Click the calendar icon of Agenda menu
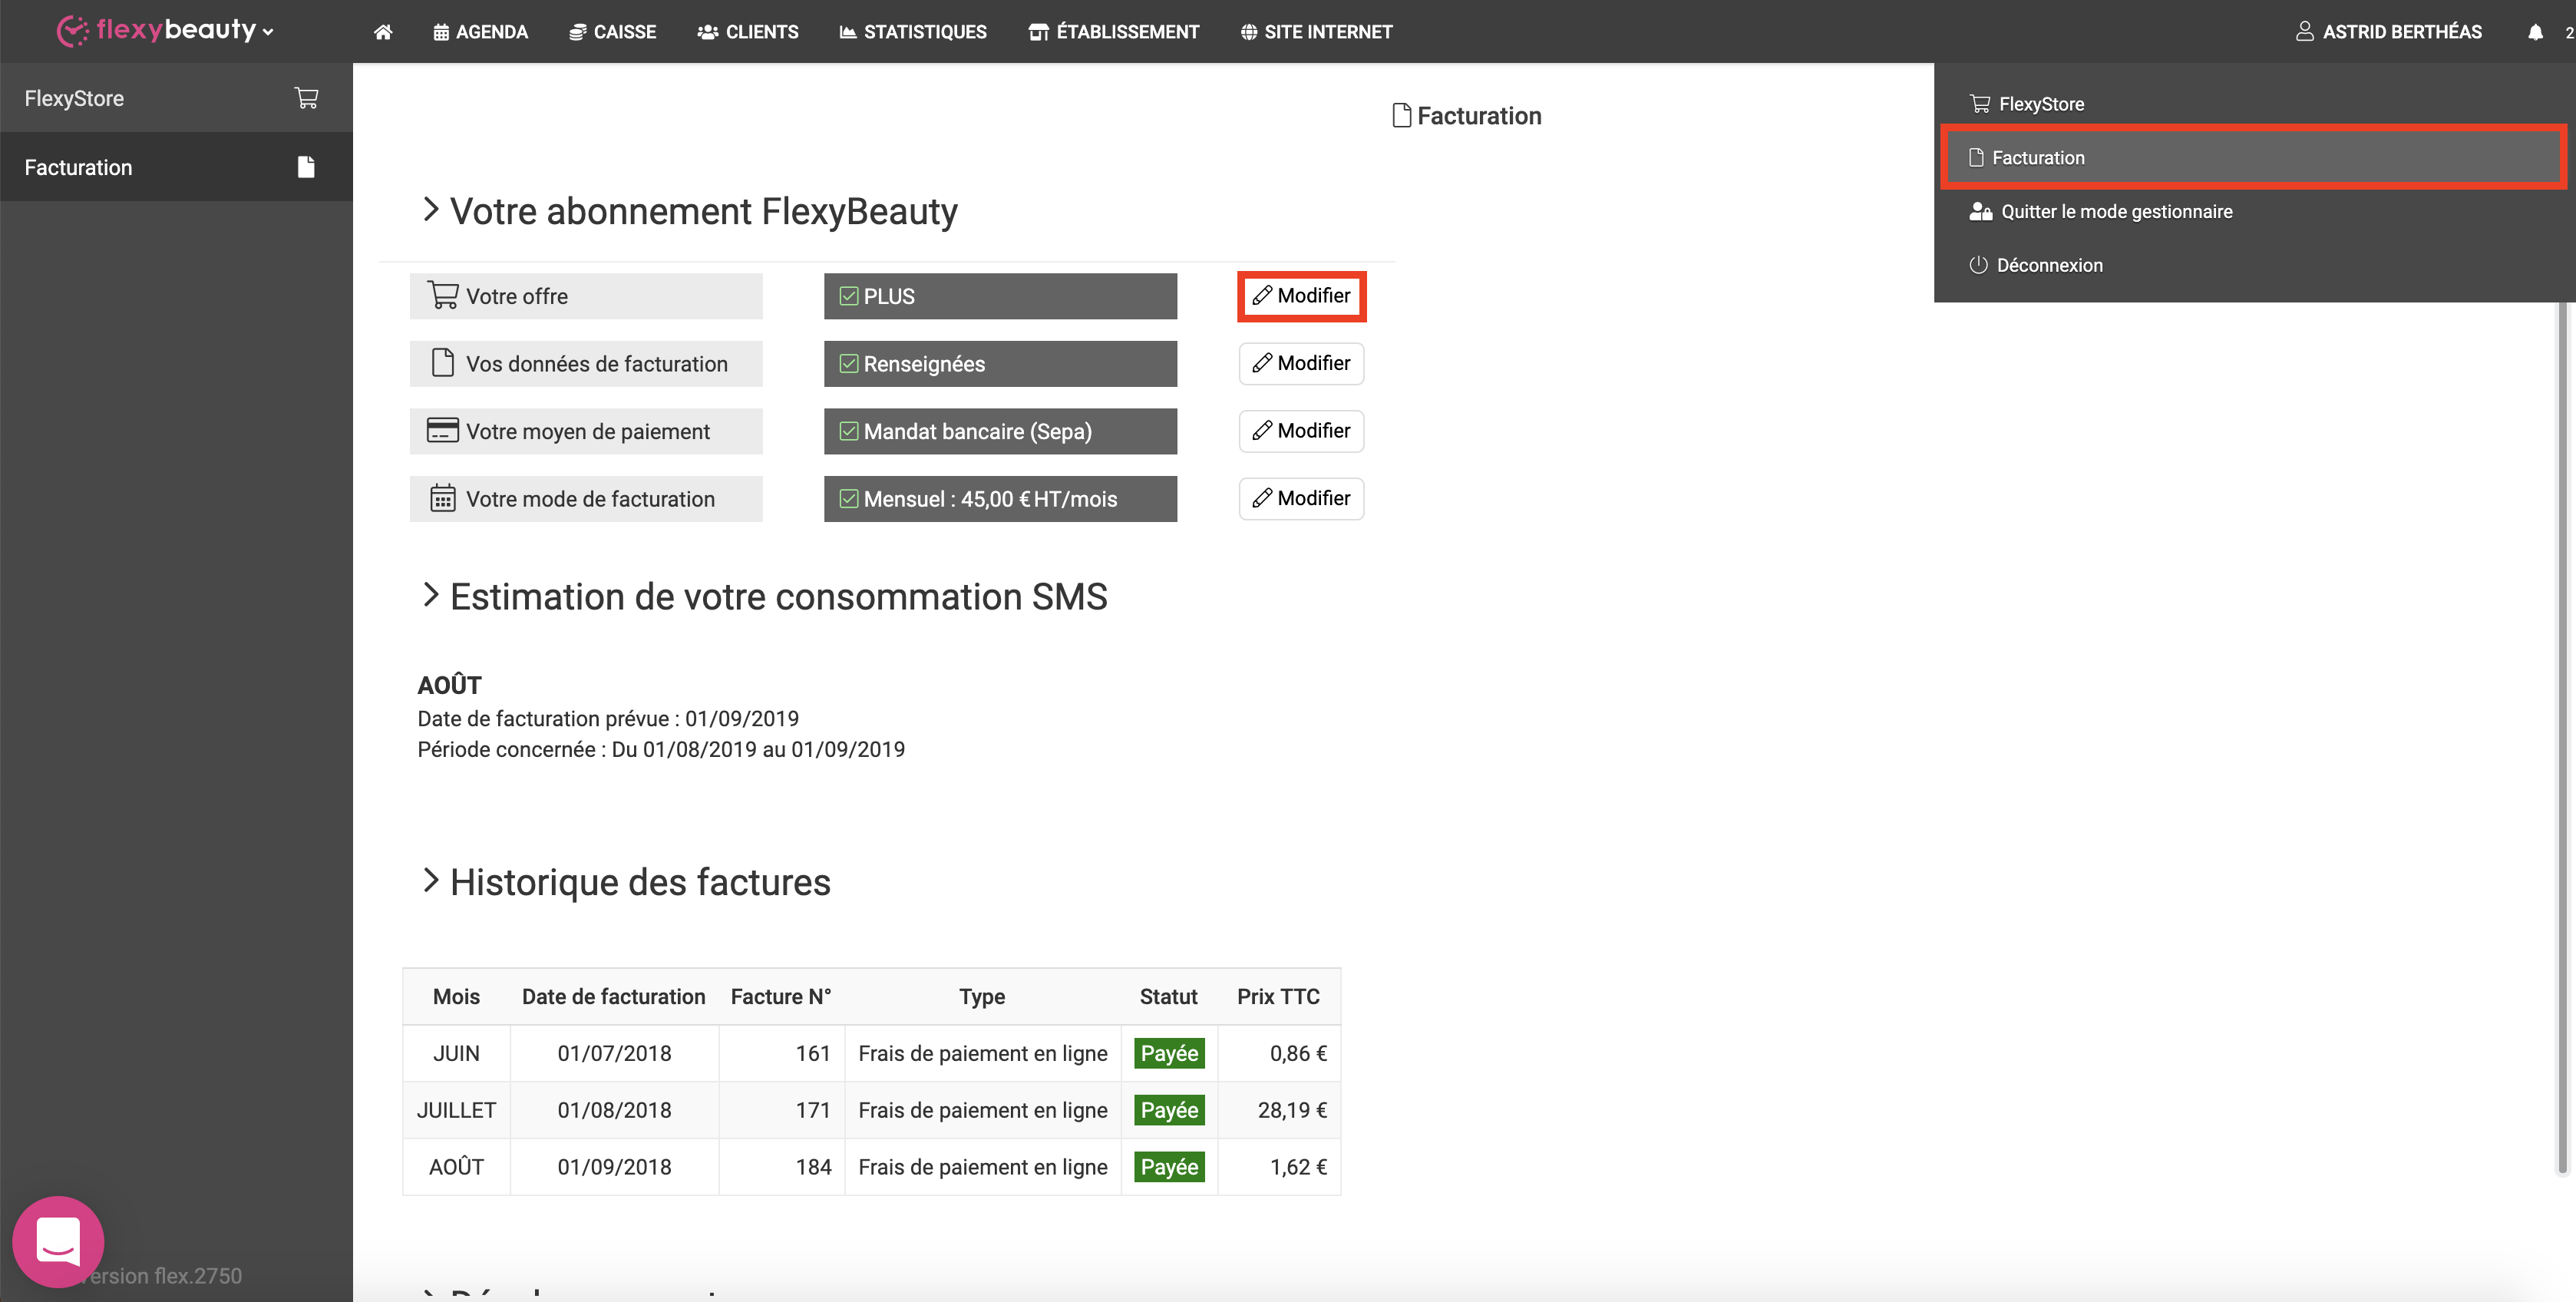The image size is (2576, 1302). pyautogui.click(x=441, y=32)
